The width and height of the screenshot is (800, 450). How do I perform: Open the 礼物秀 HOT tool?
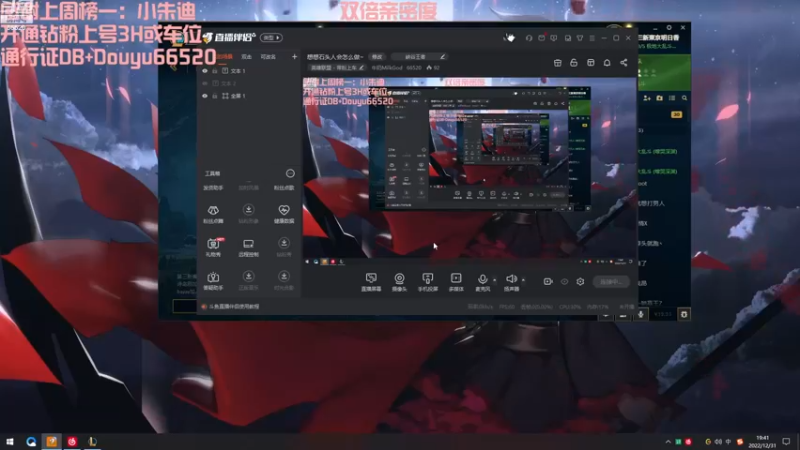click(x=213, y=247)
